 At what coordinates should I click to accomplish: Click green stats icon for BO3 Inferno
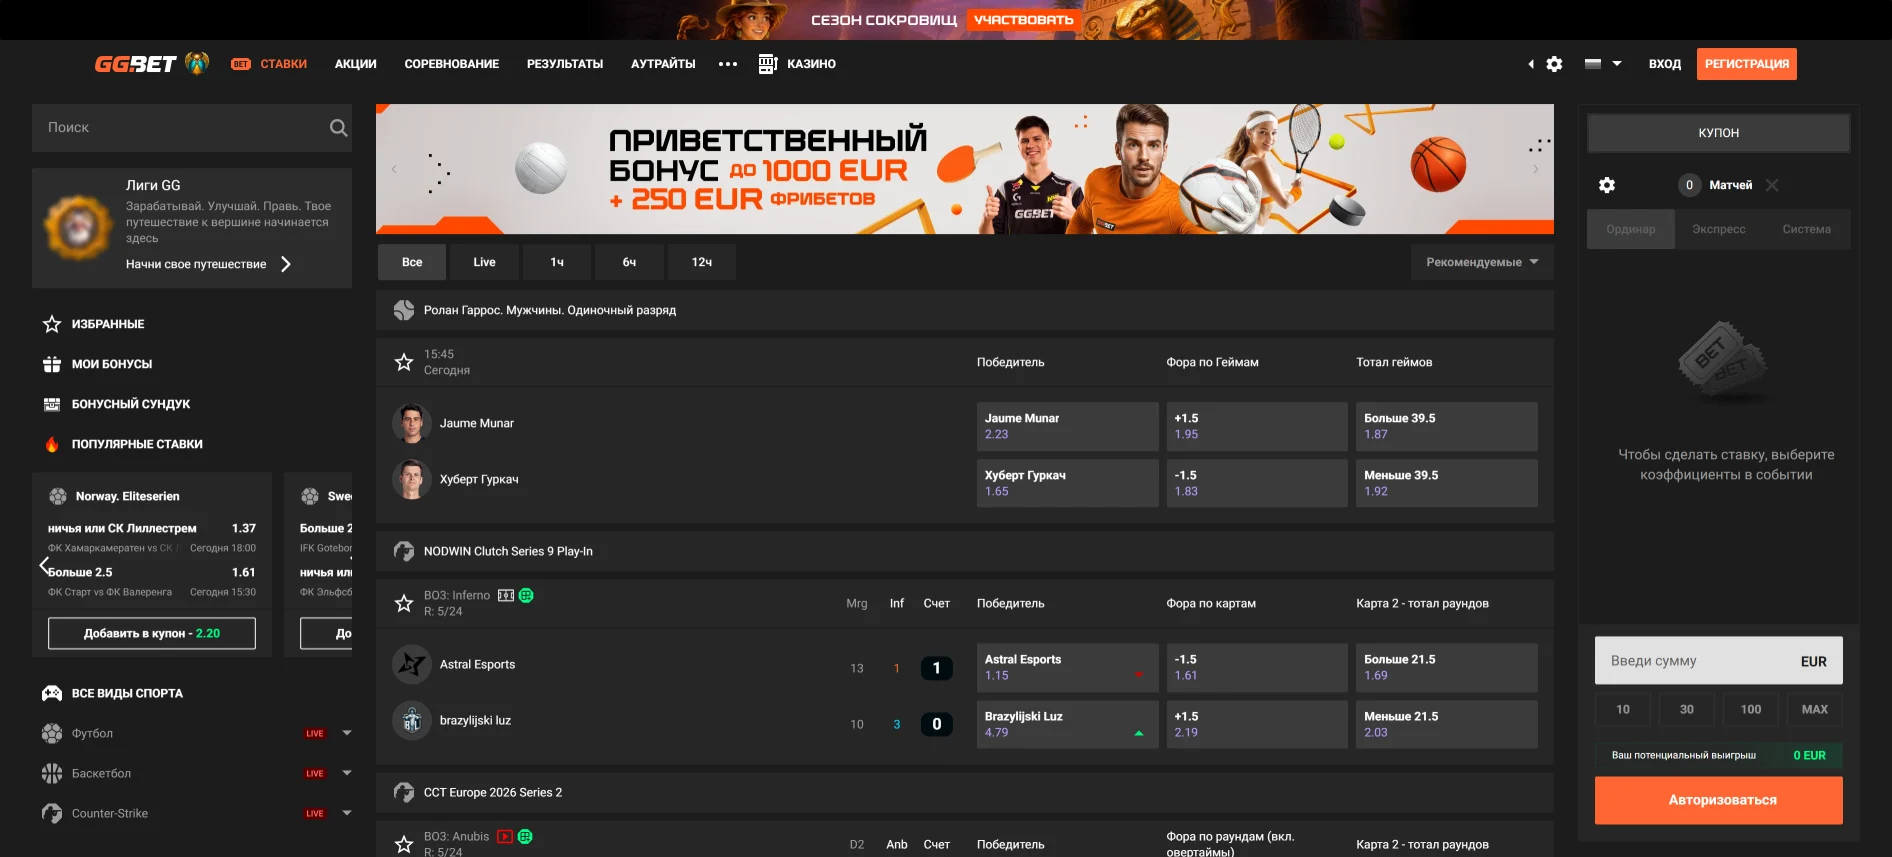tap(526, 595)
